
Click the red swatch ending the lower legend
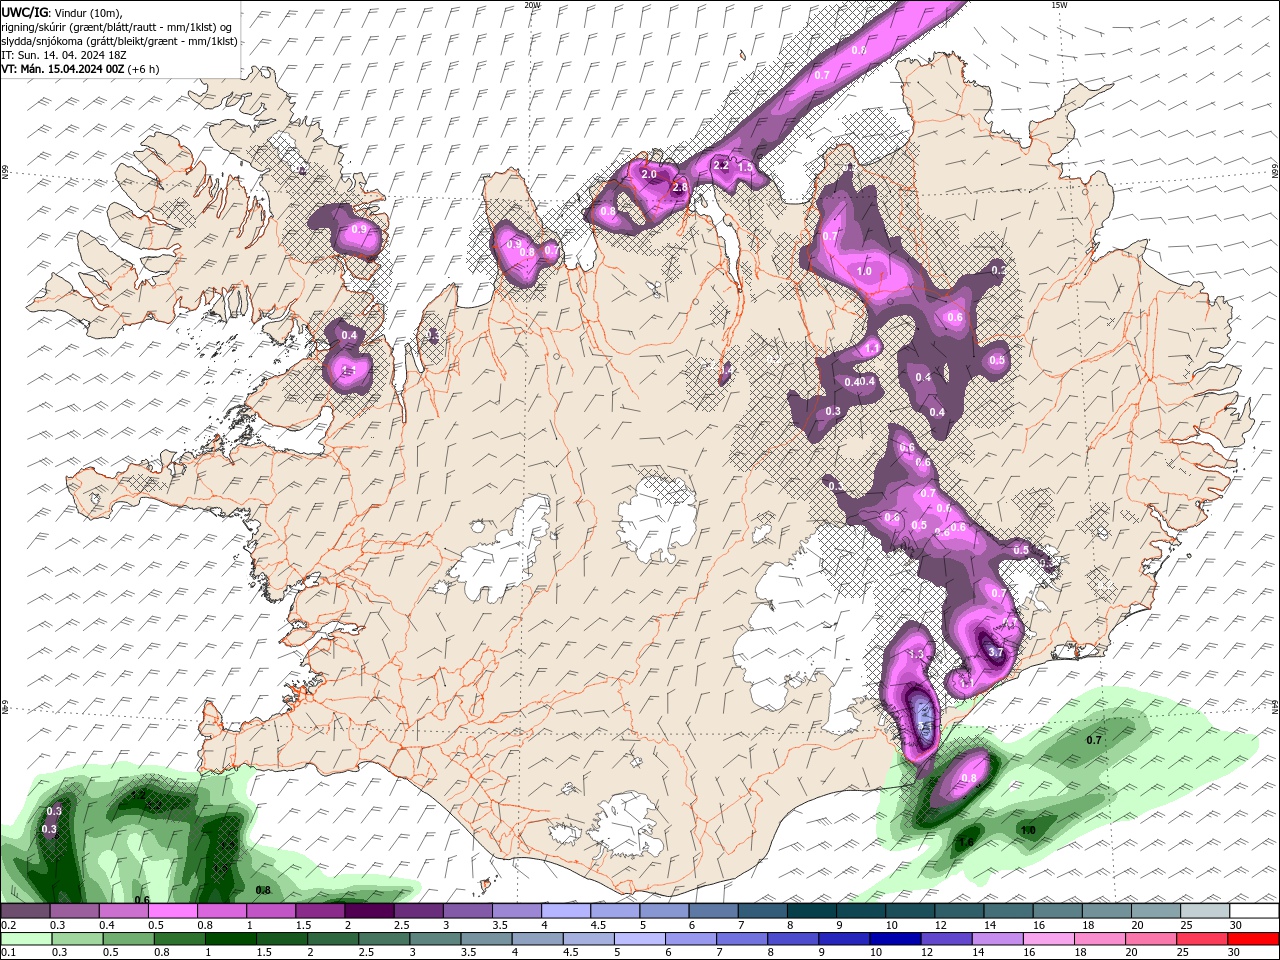(1253, 938)
